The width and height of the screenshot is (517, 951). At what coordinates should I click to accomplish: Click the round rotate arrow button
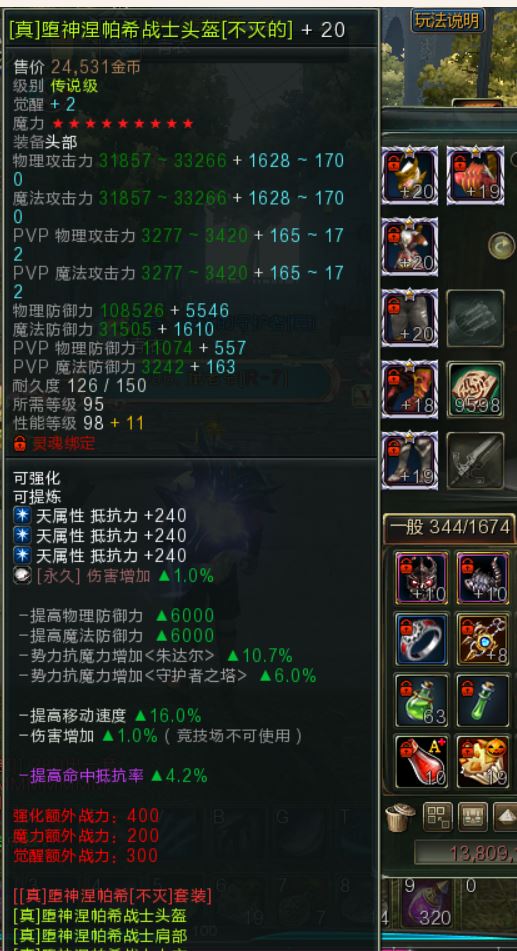(501, 246)
